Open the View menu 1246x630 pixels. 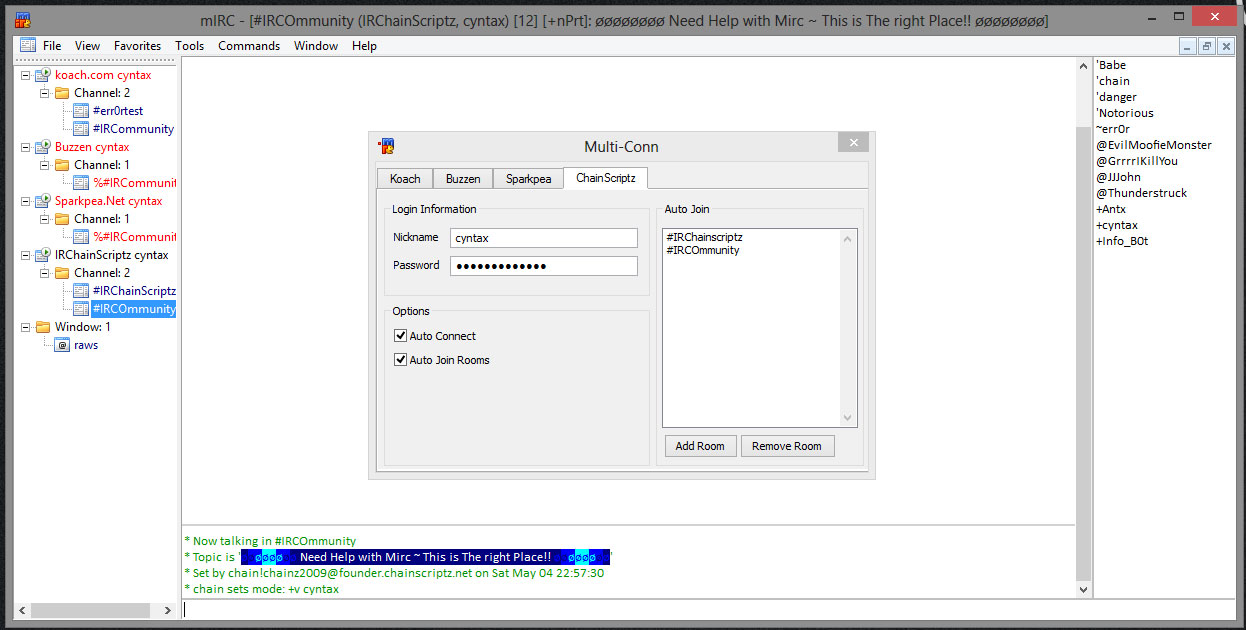tap(87, 46)
